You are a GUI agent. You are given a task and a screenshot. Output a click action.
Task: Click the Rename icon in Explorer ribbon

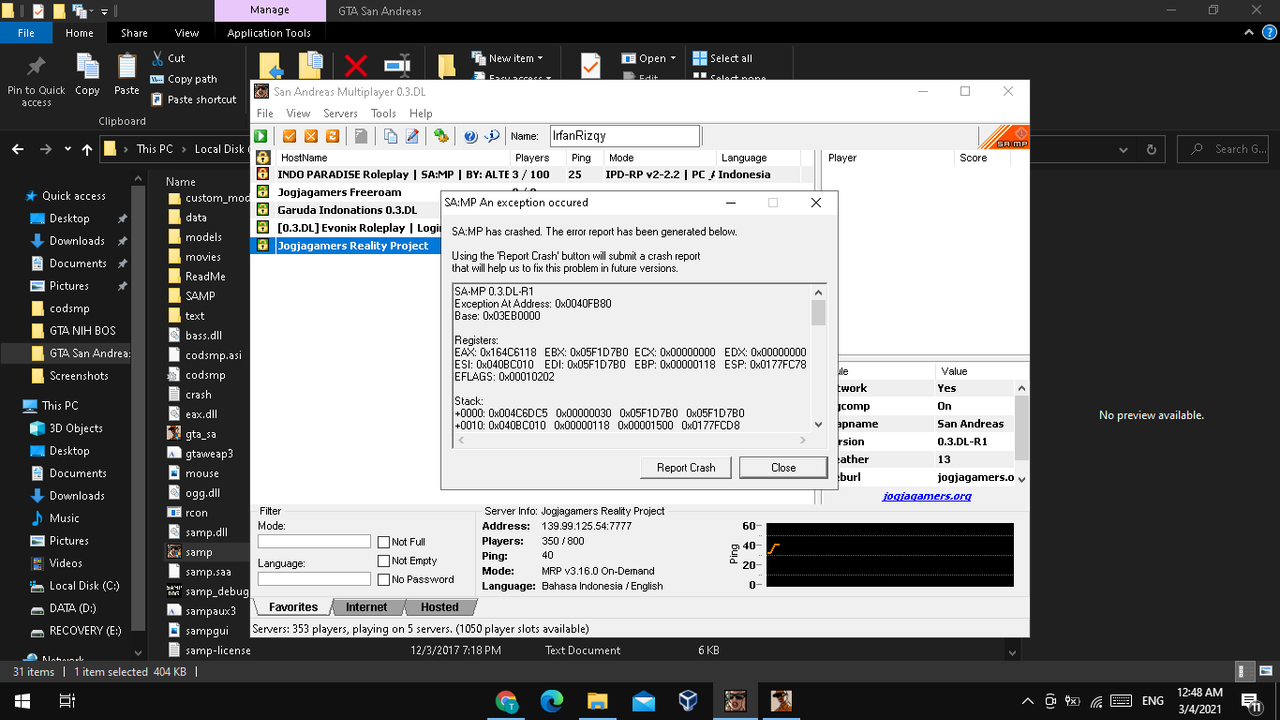point(397,66)
